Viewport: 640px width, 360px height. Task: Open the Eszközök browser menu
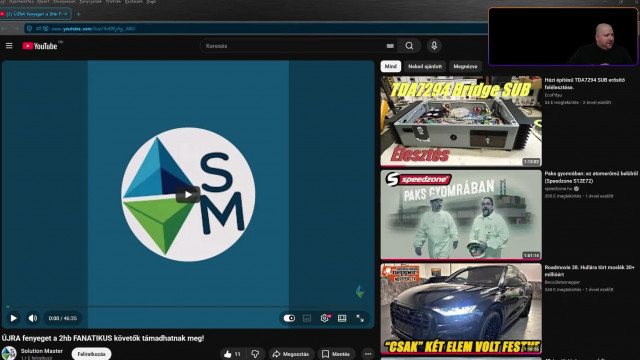134,2
